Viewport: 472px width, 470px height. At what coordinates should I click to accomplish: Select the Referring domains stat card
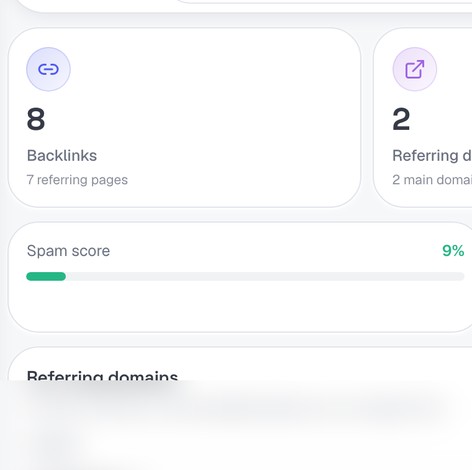pyautogui.click(x=423, y=118)
